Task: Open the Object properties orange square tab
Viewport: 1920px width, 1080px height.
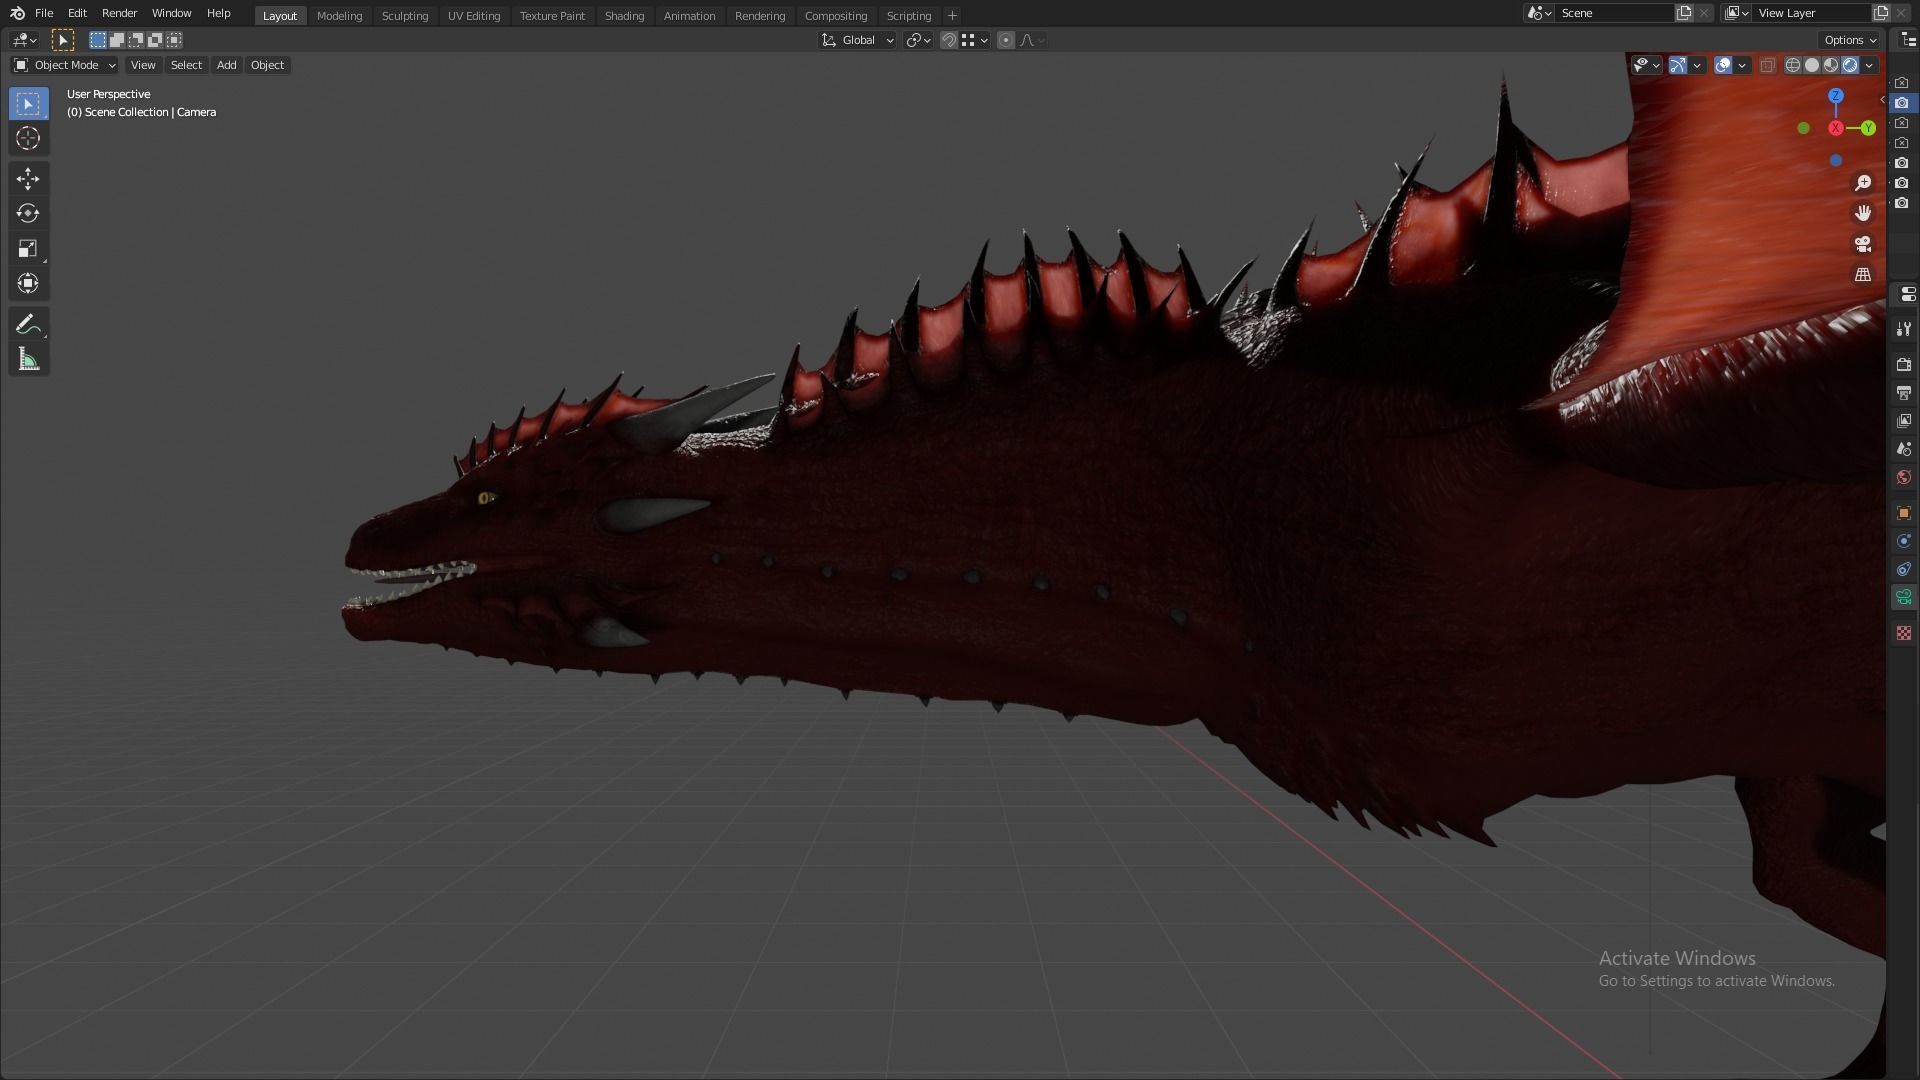Action: click(1904, 513)
